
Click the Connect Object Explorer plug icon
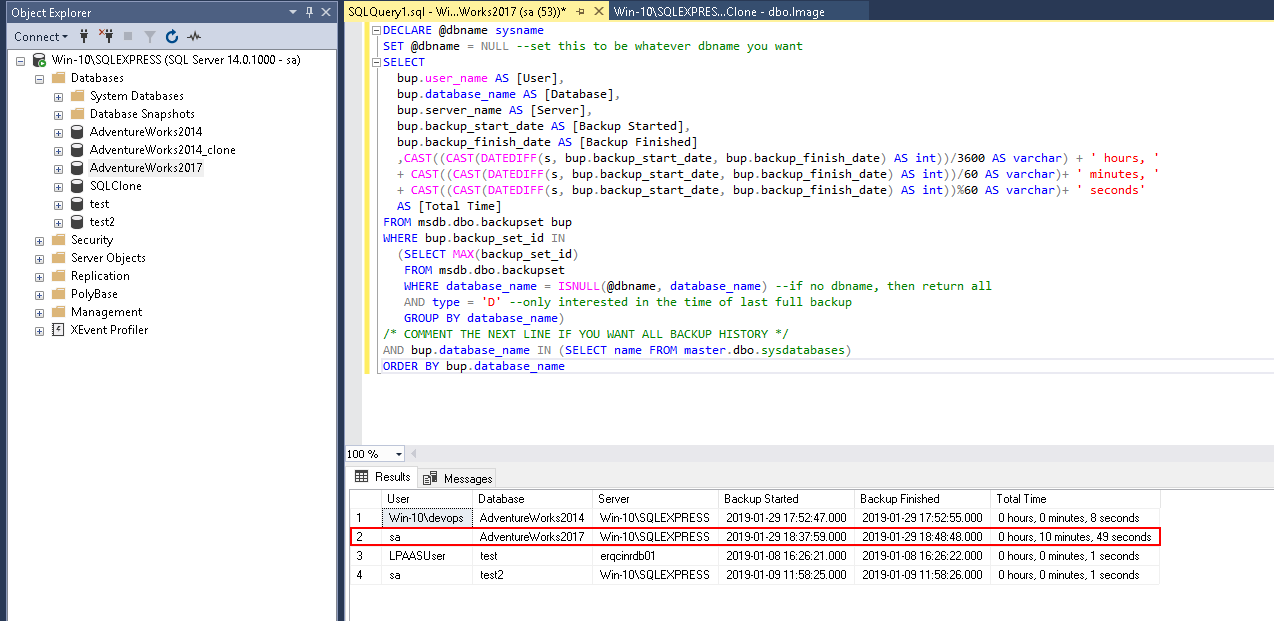[x=84, y=37]
